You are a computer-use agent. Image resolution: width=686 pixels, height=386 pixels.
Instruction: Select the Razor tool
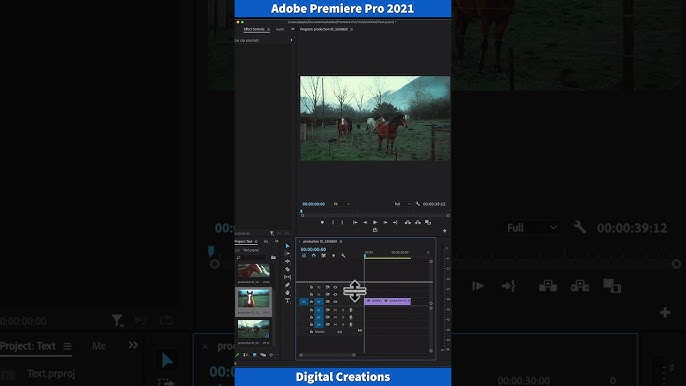click(287, 269)
